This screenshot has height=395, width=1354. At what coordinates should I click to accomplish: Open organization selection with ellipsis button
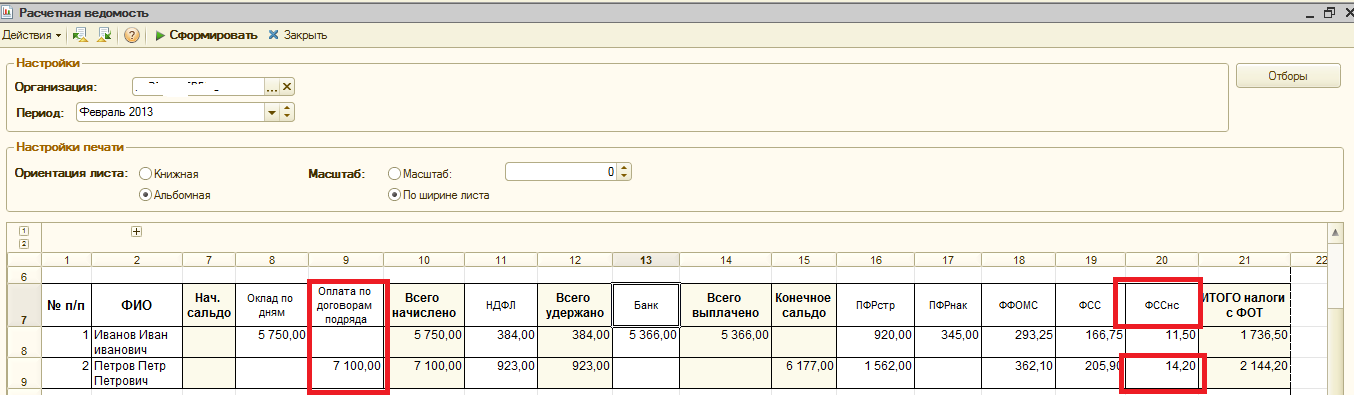click(x=271, y=87)
